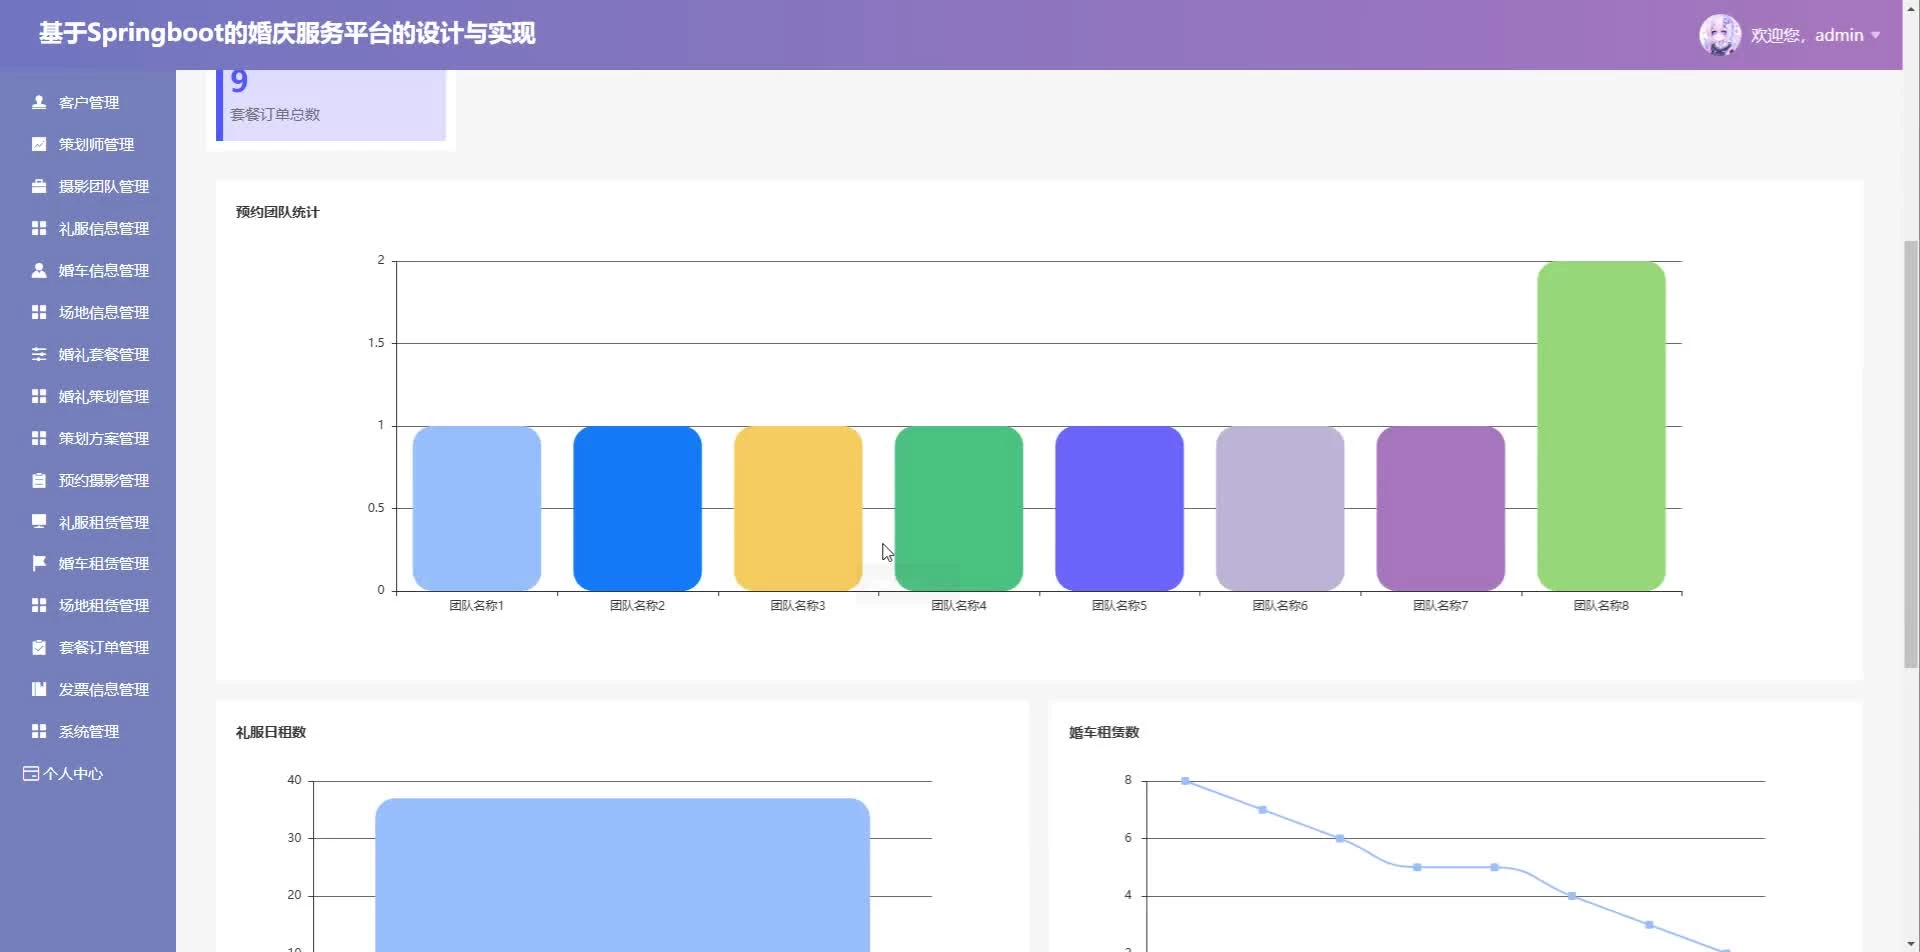Screen dimensions: 1920x952
Task: Click the 礼服租赁管理 monitor icon
Action: click(x=39, y=521)
